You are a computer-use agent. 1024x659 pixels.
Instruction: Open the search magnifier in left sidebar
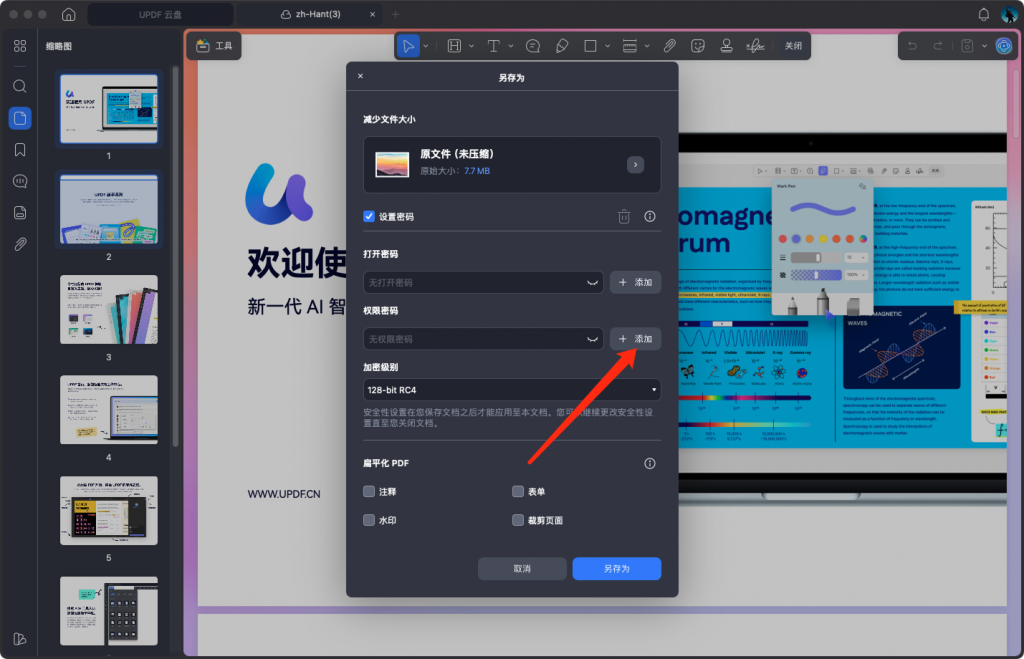[x=20, y=86]
